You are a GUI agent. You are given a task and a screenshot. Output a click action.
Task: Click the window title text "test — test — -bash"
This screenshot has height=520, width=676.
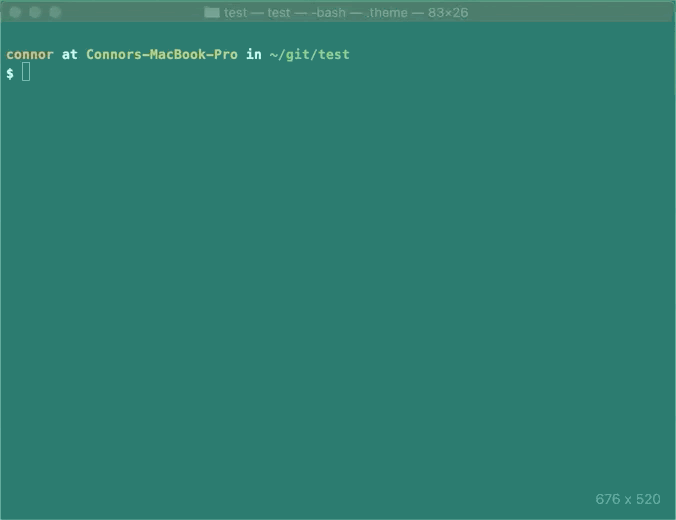(285, 13)
